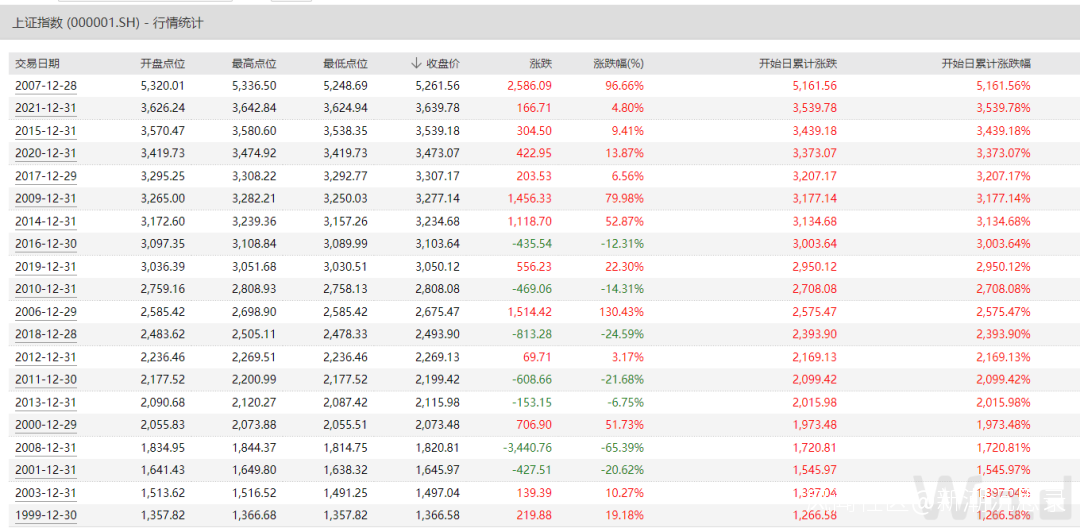Screen dimensions: 1080x528
Task: Click closing price 5,261.56
Action: (x=438, y=86)
